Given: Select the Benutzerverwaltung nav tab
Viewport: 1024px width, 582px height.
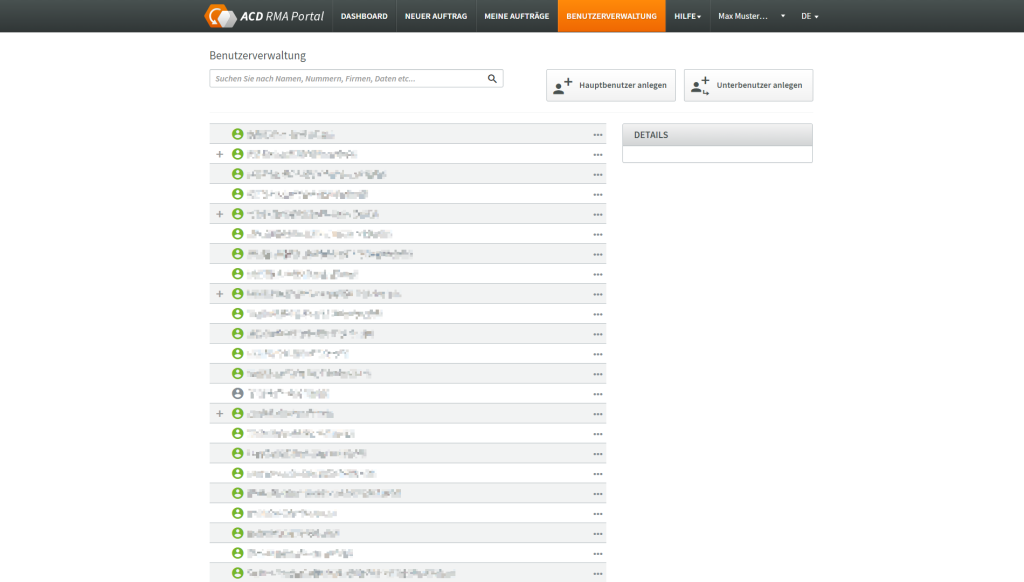Looking at the screenshot, I should (611, 16).
